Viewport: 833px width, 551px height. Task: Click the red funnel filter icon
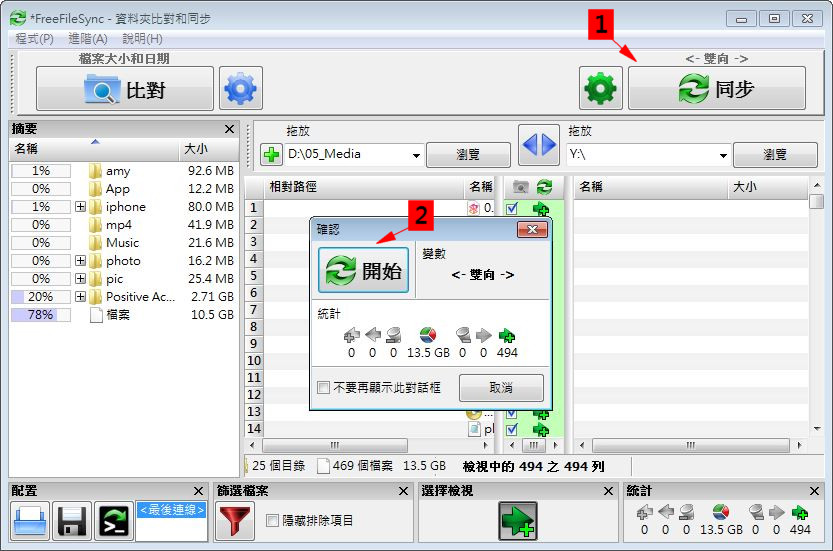tap(234, 522)
